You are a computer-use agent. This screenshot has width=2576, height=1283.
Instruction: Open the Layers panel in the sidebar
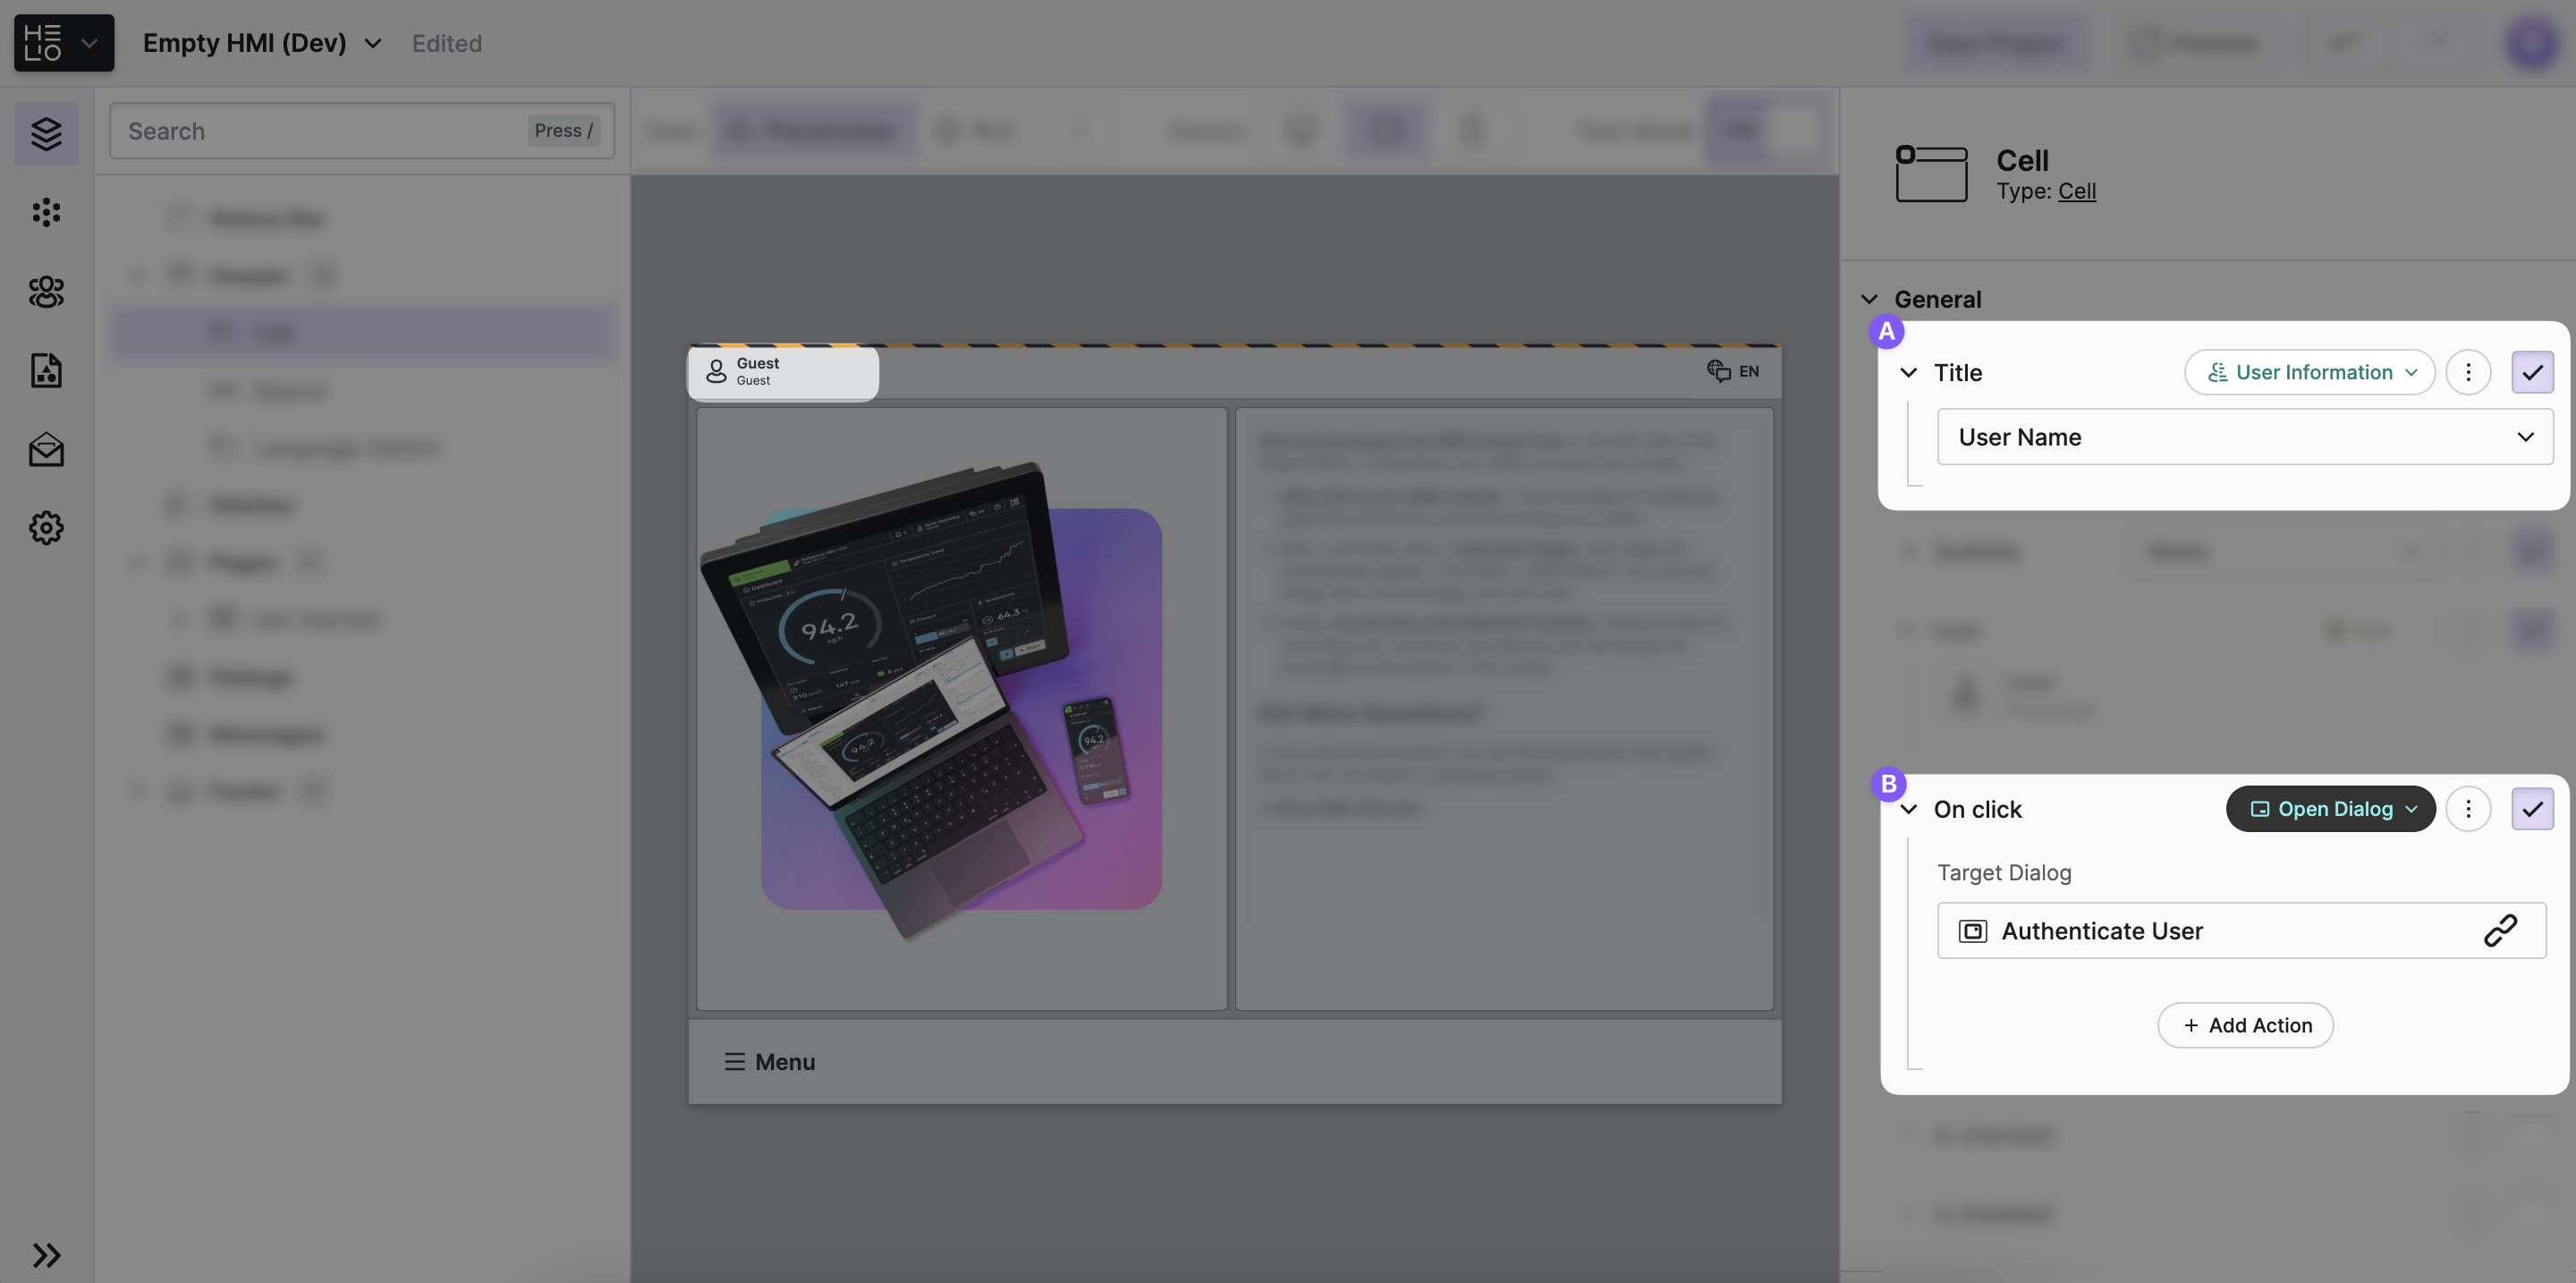click(x=46, y=133)
